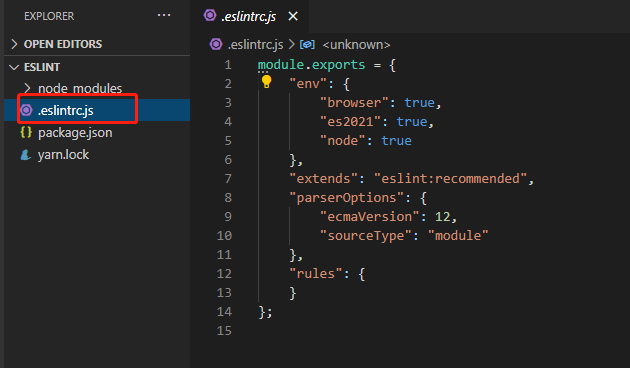Place cursor on "eslint:recommended" string
The image size is (630, 368).
(x=450, y=178)
